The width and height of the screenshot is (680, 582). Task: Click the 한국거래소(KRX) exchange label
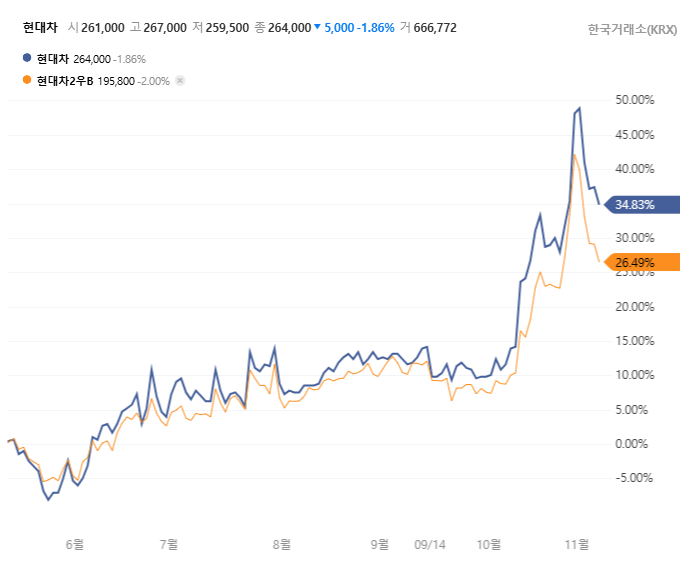[632, 29]
